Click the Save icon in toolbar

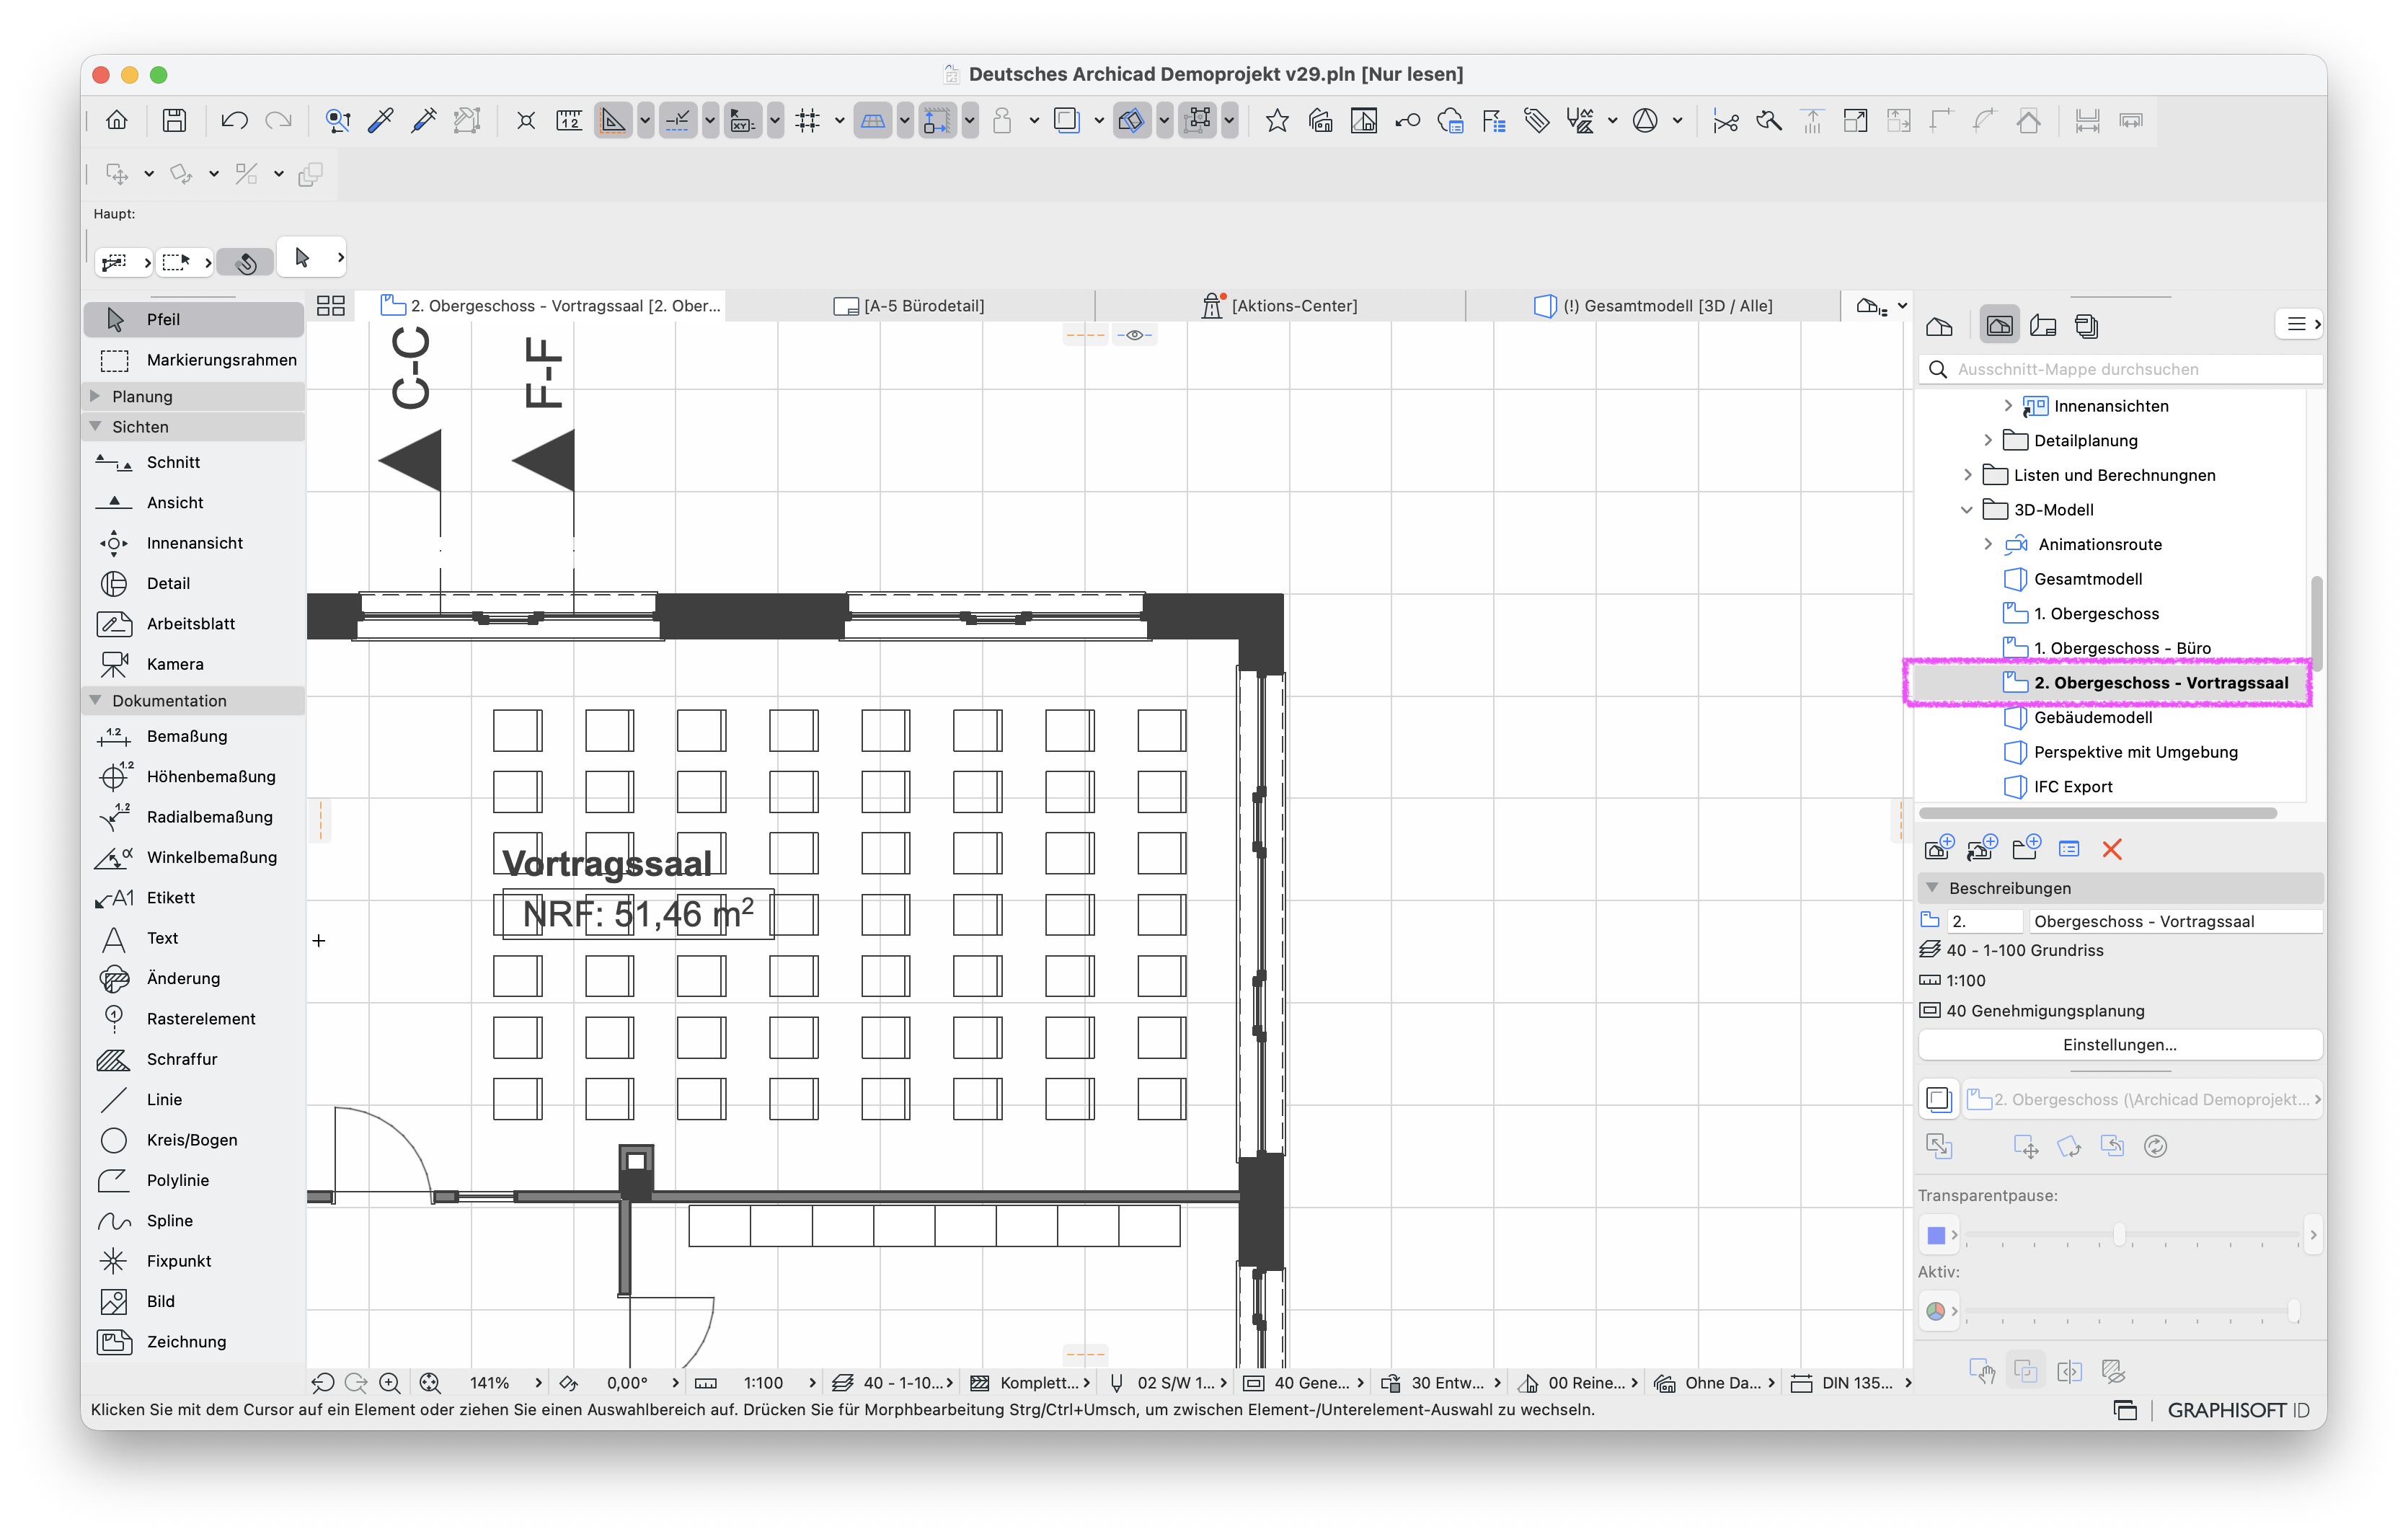pyautogui.click(x=174, y=121)
